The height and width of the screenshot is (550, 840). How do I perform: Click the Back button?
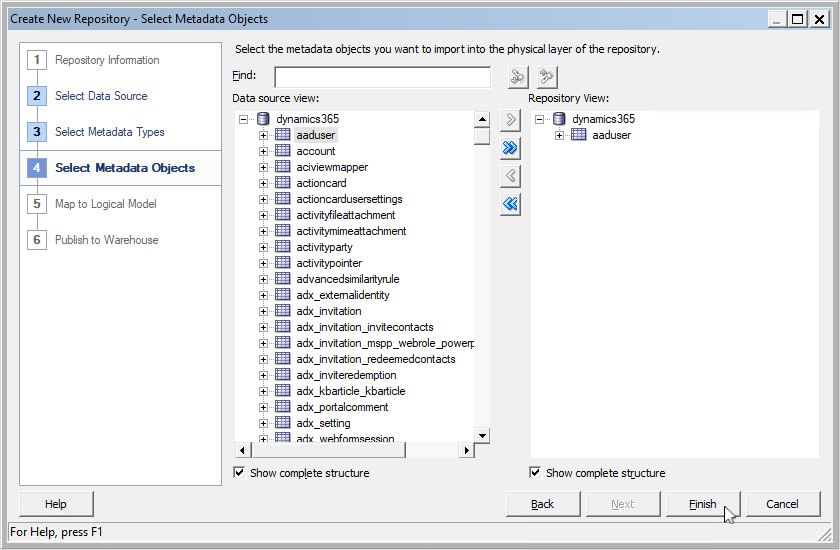pyautogui.click(x=543, y=504)
